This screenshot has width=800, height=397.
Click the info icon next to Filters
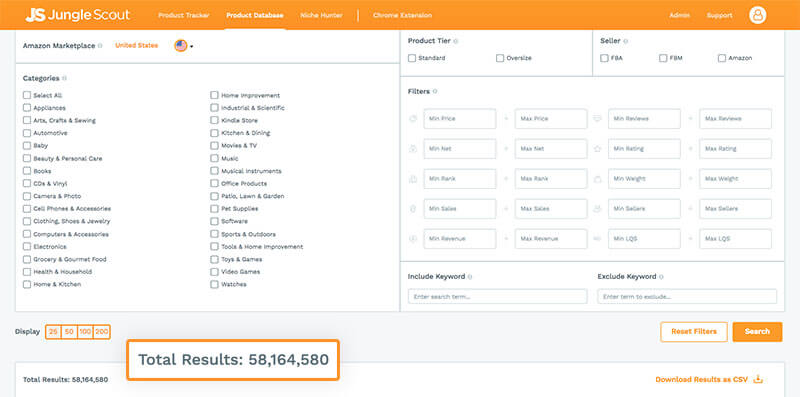point(435,91)
